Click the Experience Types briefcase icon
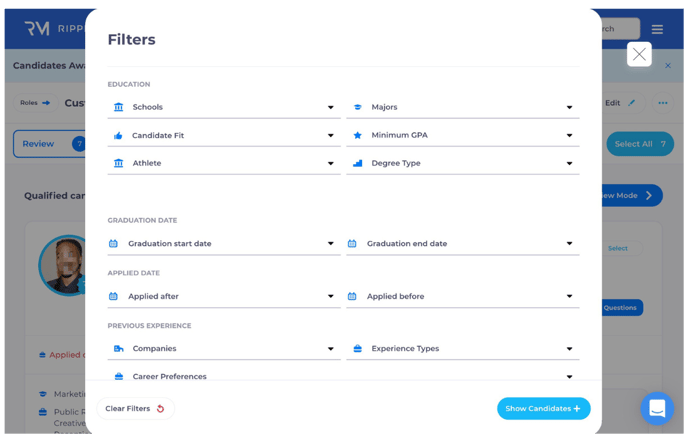This screenshot has width=688, height=437. pos(357,349)
